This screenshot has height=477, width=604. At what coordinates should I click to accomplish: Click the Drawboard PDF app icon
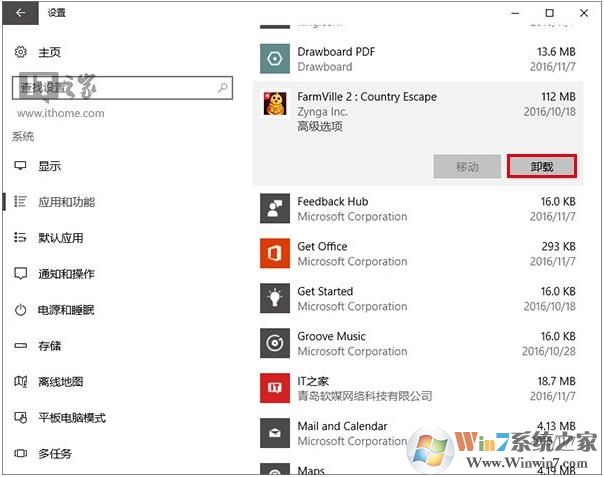pos(275,59)
